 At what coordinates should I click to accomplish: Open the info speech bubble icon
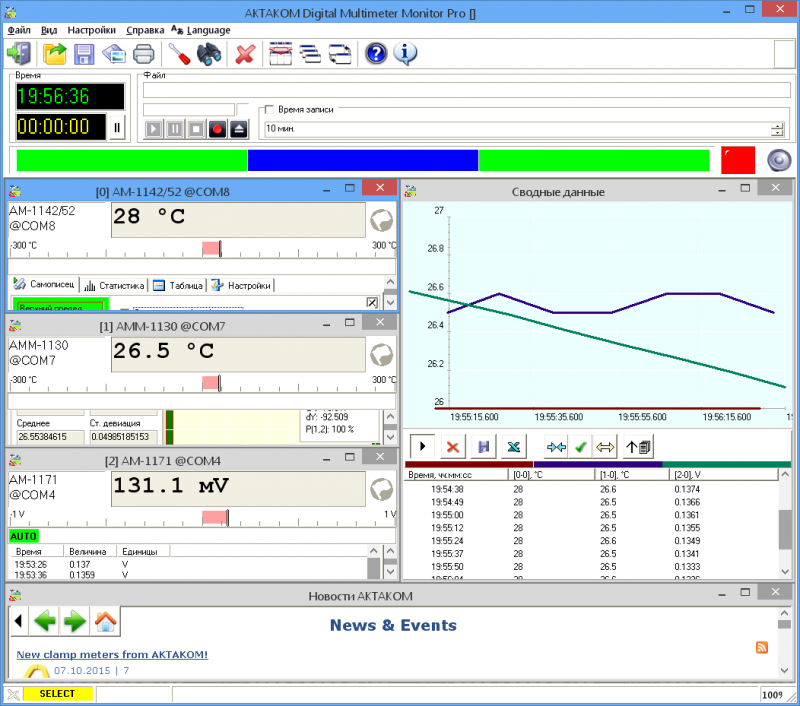click(x=406, y=54)
